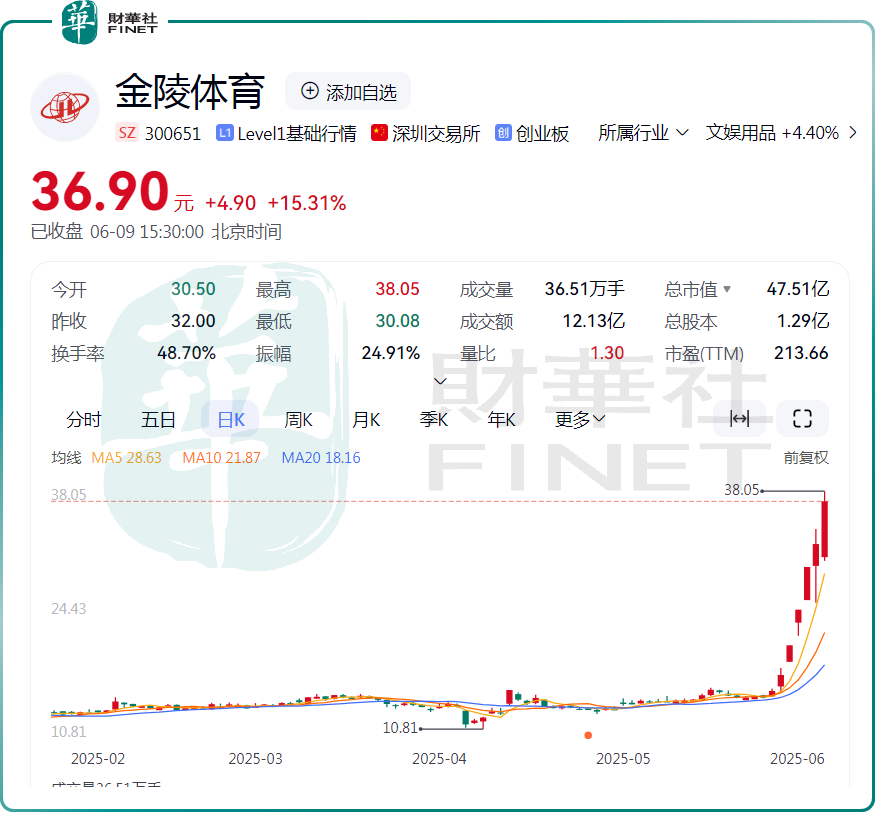Click 总市值 value 47.51亿
875x832 pixels.
(x=798, y=288)
